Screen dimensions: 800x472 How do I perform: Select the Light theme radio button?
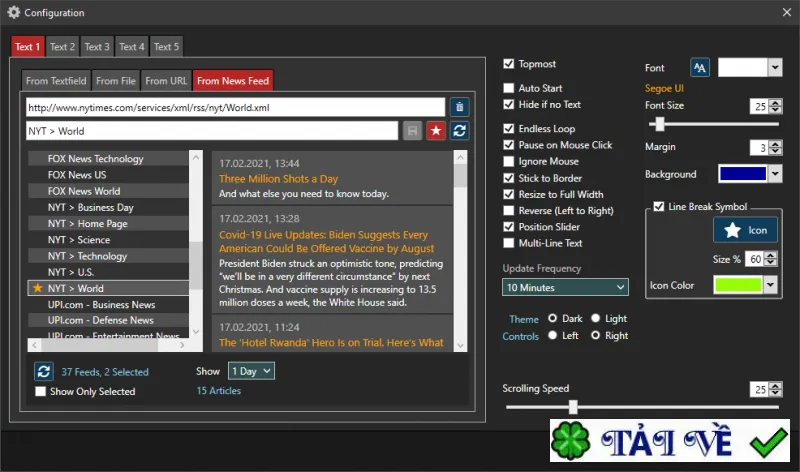tap(595, 318)
